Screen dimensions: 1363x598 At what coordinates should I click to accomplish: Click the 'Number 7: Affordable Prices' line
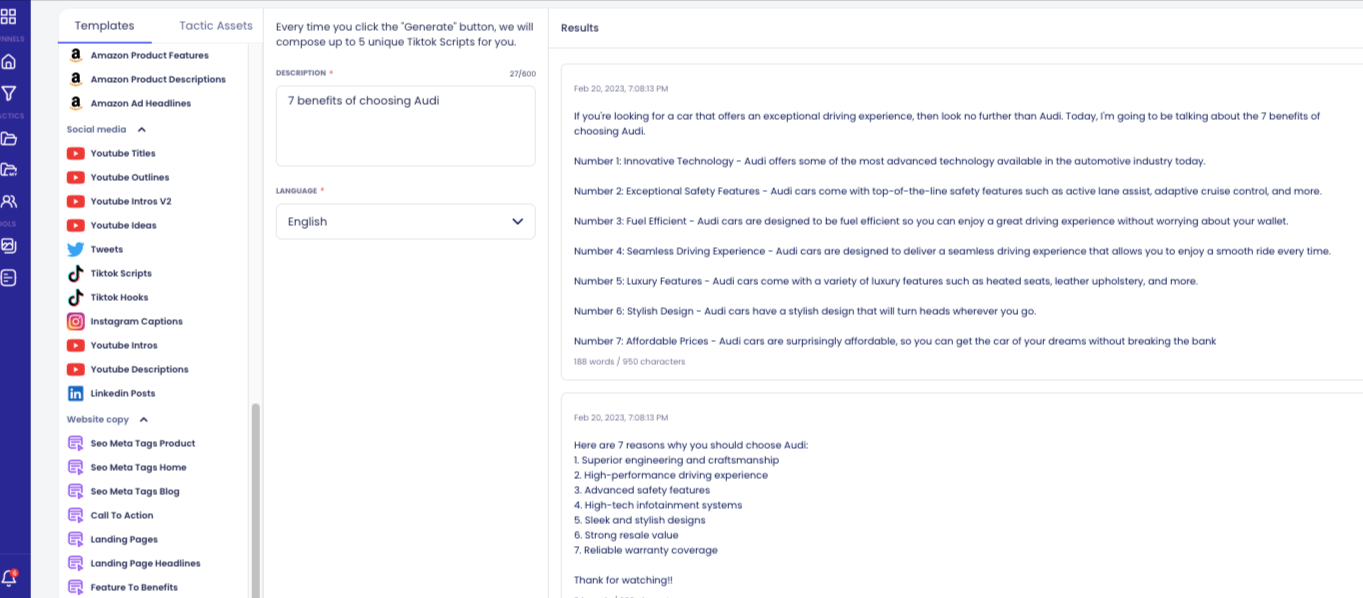(895, 341)
